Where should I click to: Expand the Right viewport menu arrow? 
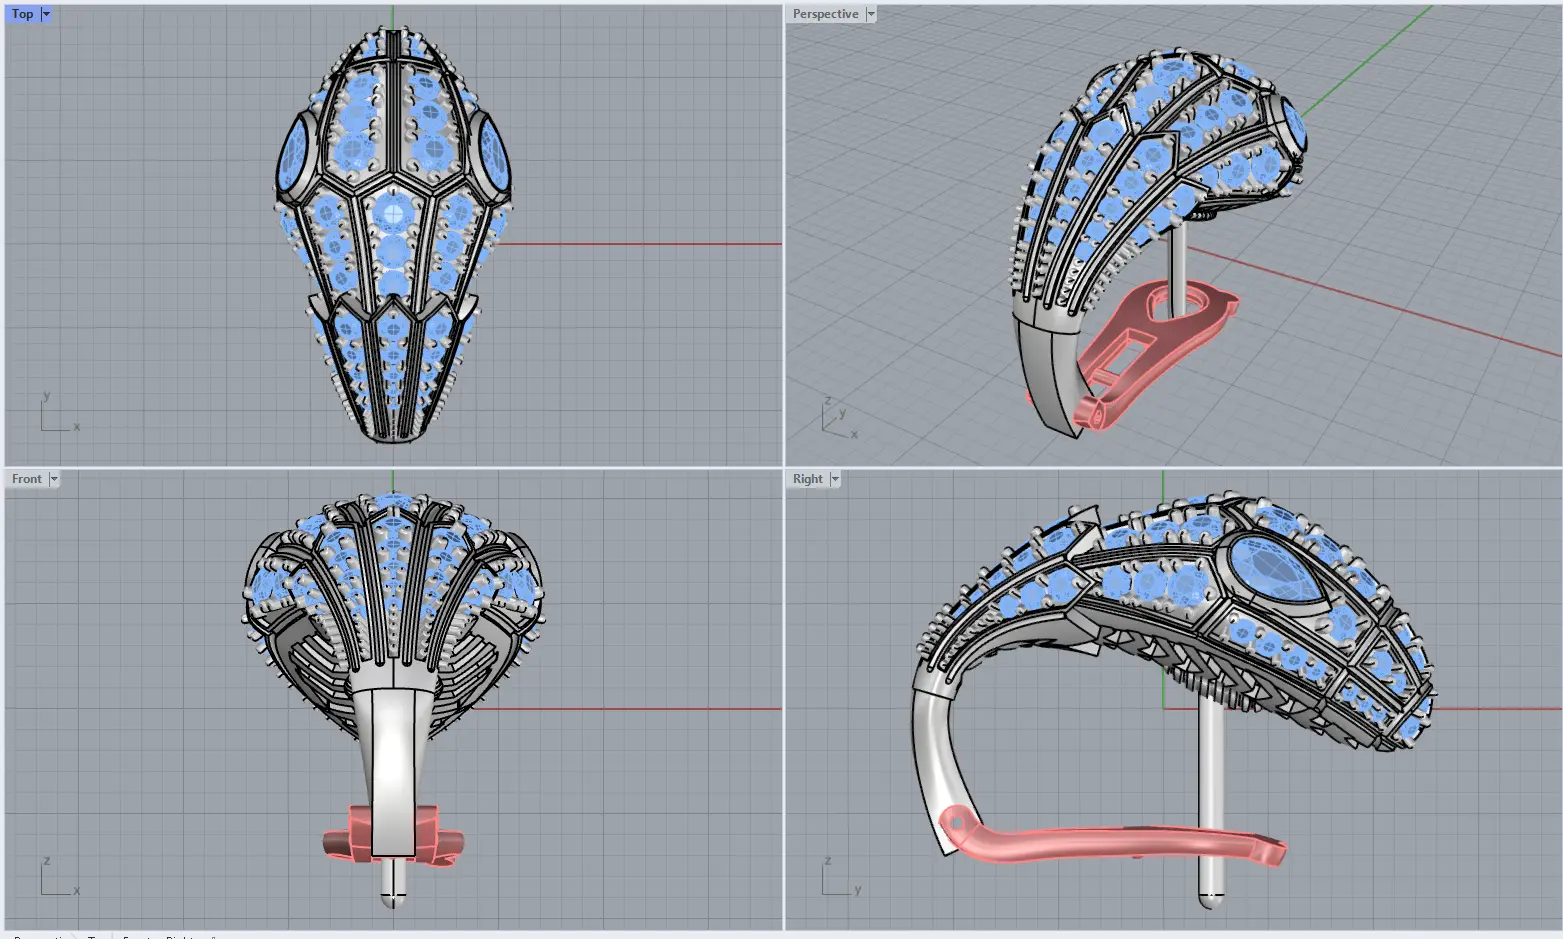(835, 479)
